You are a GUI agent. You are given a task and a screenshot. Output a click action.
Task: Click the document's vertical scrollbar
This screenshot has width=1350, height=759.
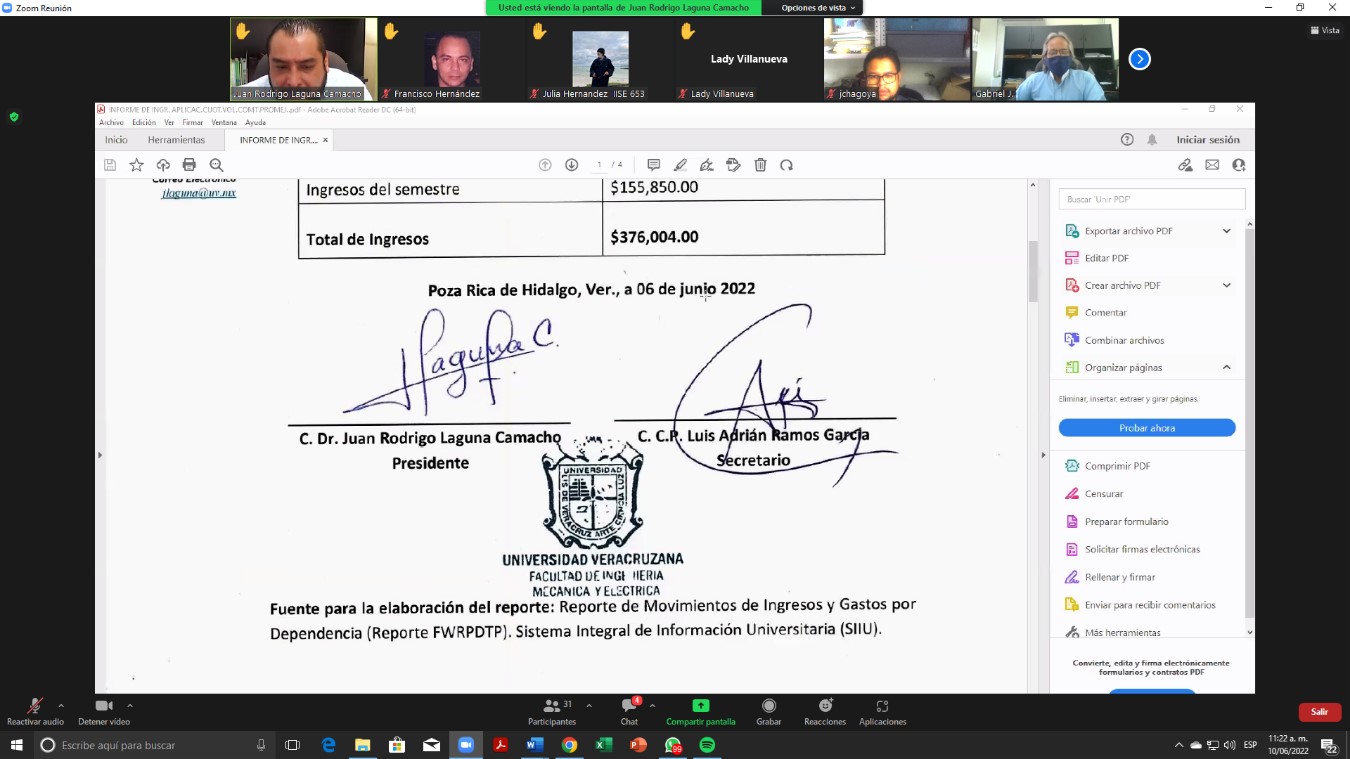pos(1033,270)
